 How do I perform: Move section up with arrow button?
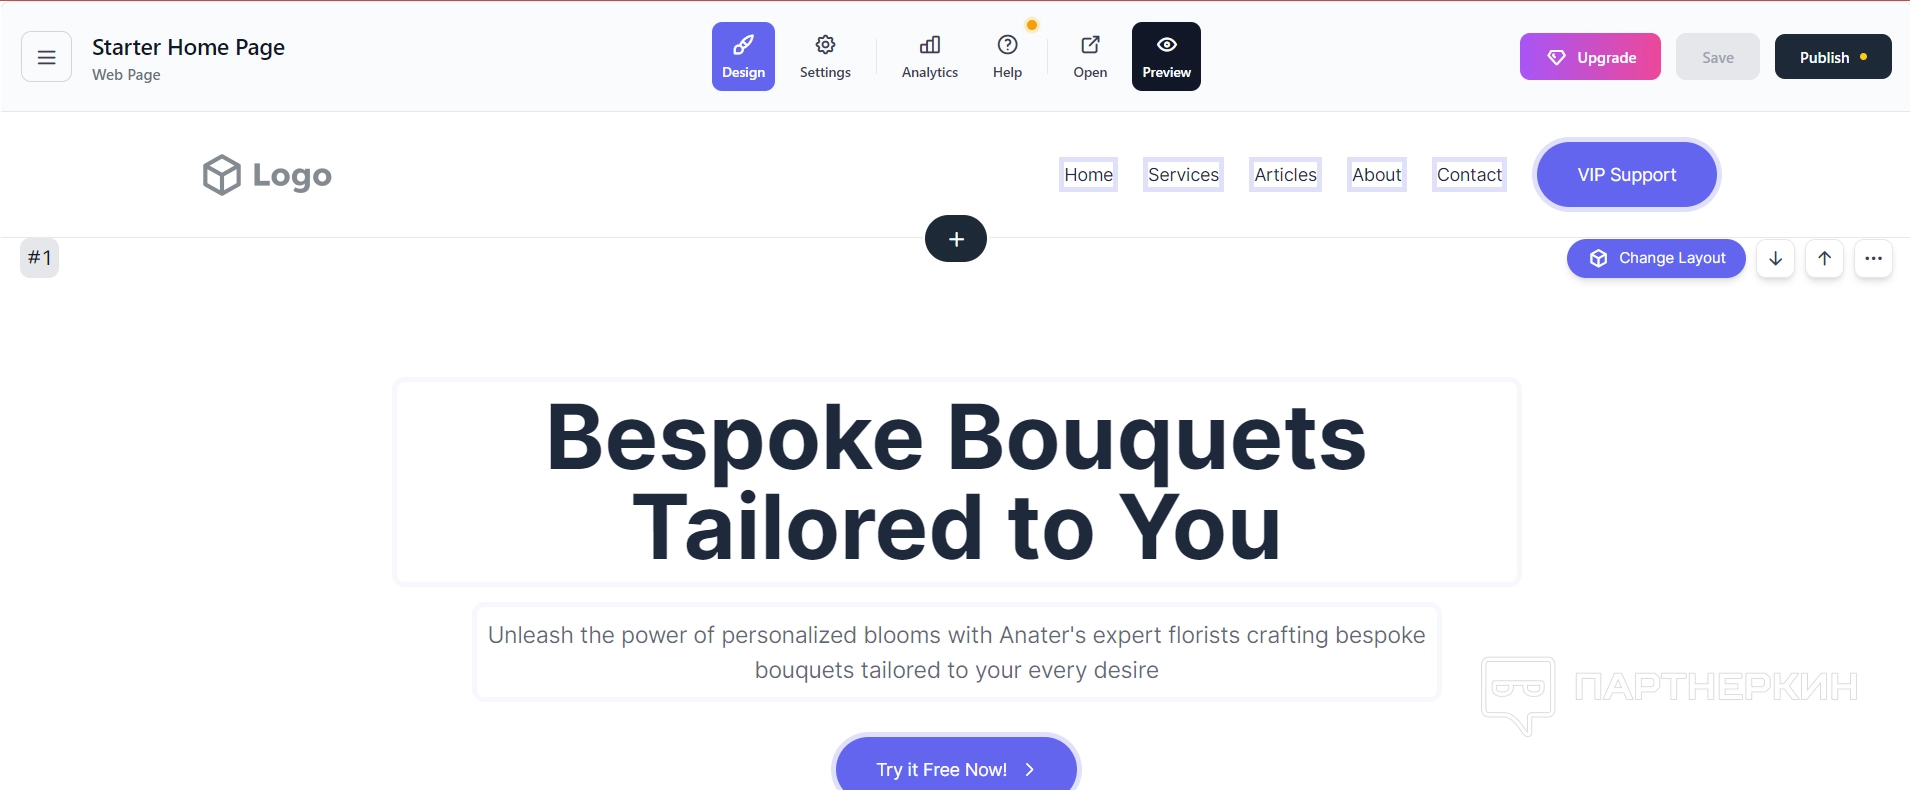[1825, 258]
